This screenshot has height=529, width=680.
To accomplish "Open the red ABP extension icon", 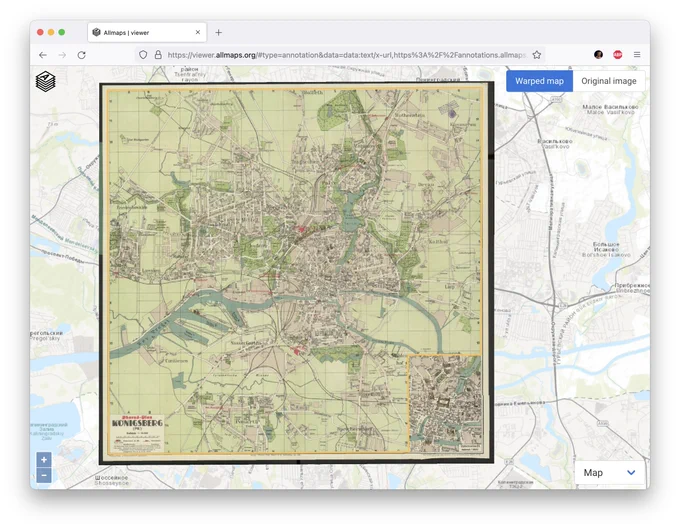I will (618, 55).
